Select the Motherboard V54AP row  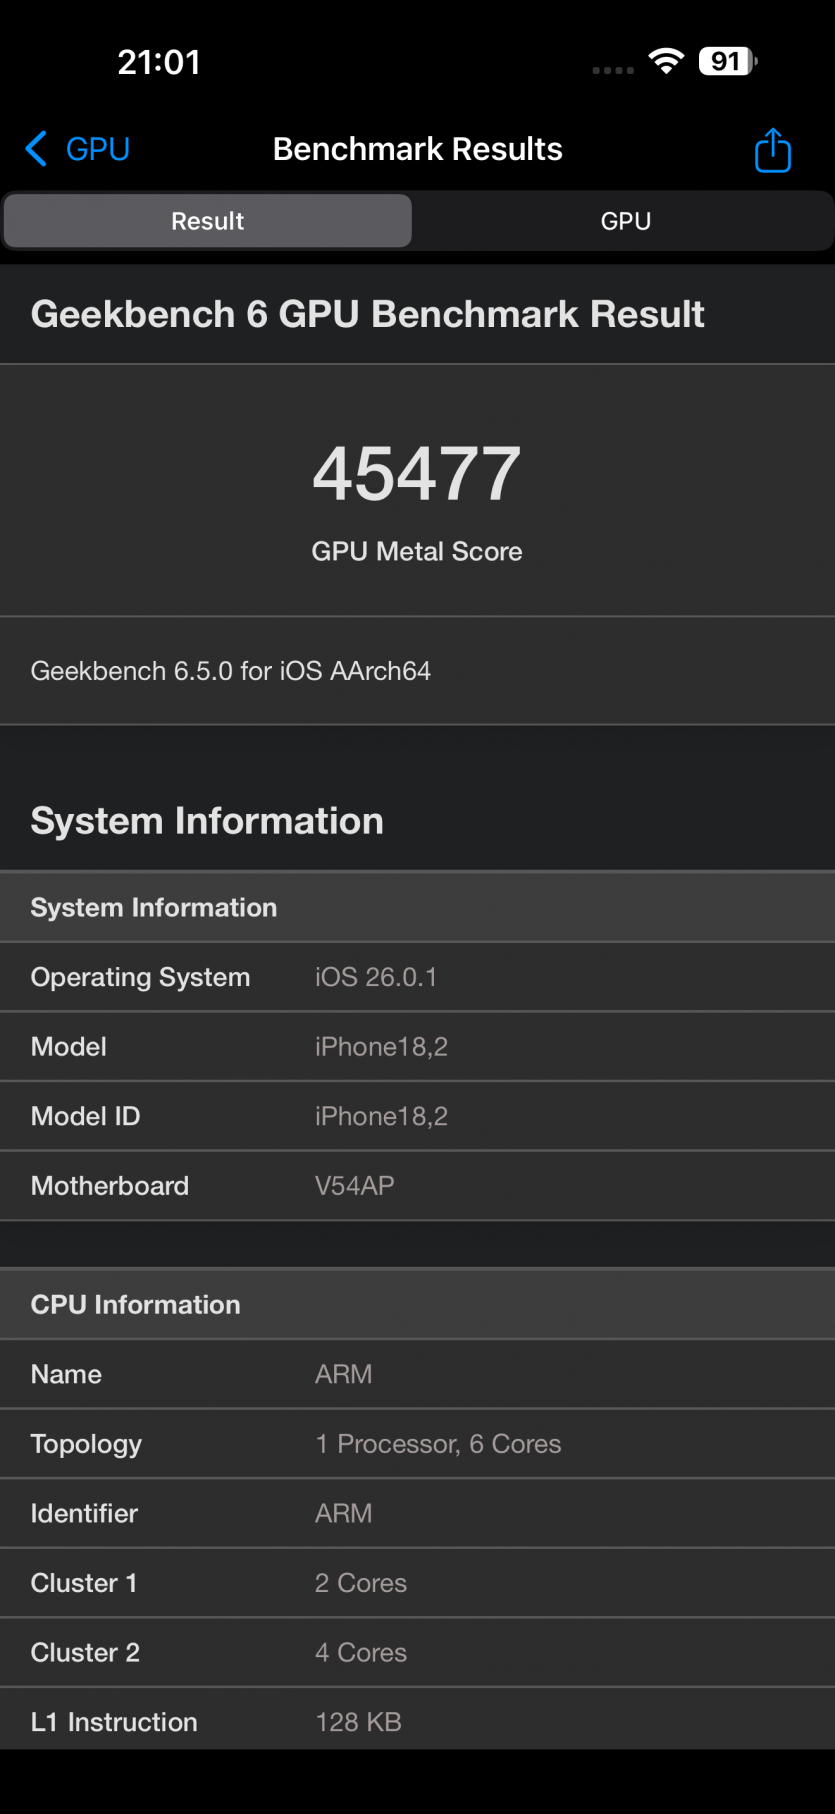tap(417, 1186)
